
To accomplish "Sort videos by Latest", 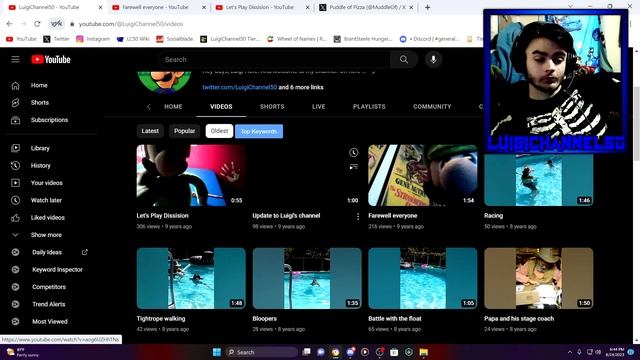I will [150, 131].
